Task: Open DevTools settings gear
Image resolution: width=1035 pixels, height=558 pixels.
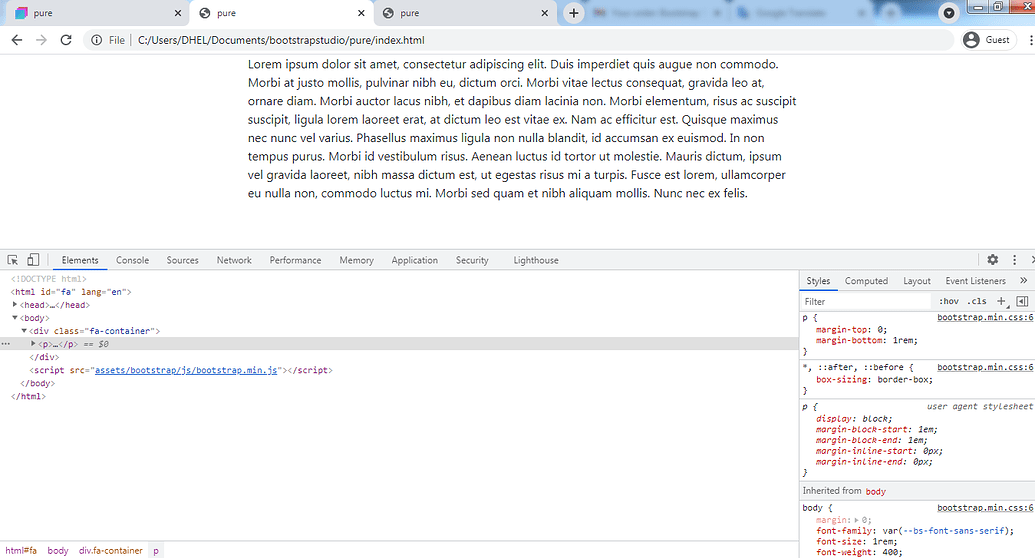Action: click(x=993, y=260)
